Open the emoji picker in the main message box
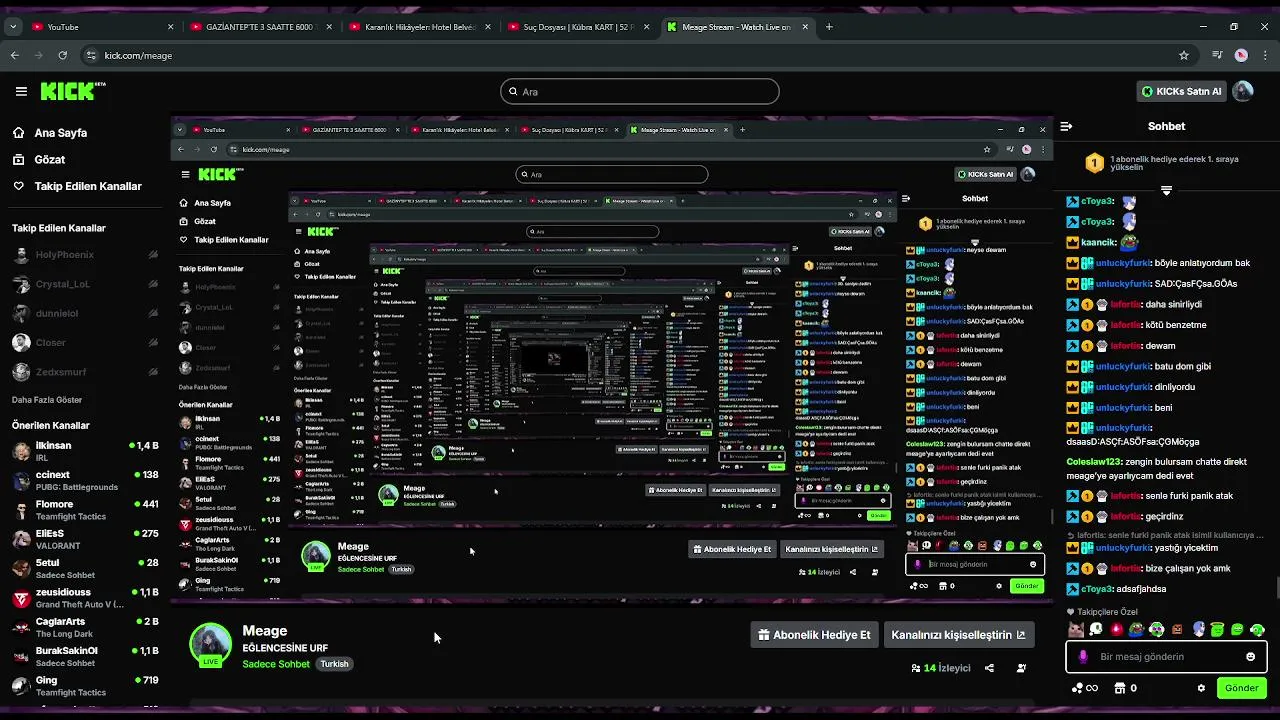 [x=1250, y=656]
